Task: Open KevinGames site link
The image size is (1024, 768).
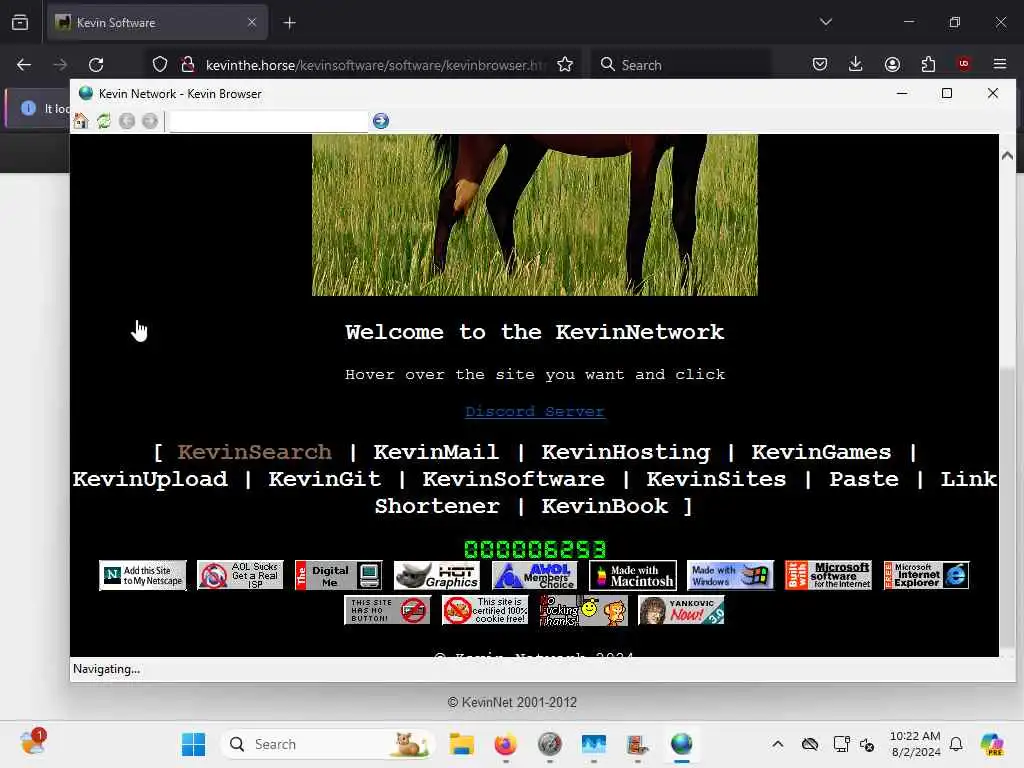Action: coord(821,452)
